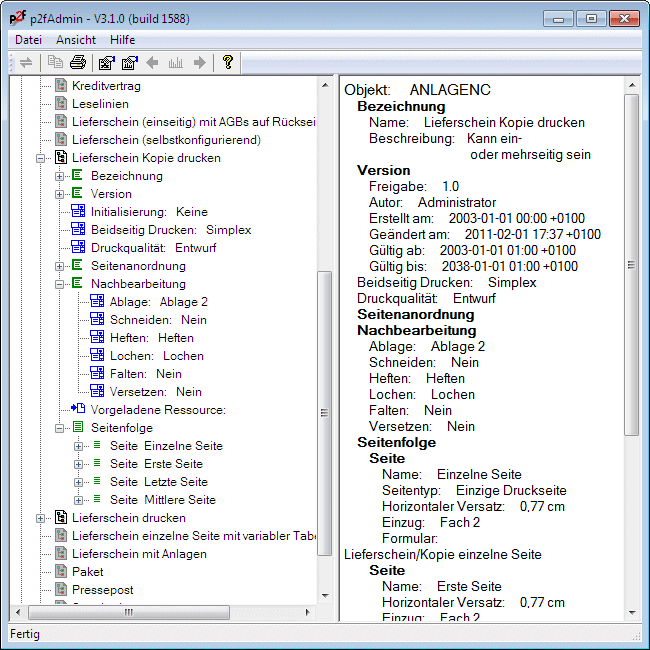Click the document icon beside Paket

tap(60, 572)
